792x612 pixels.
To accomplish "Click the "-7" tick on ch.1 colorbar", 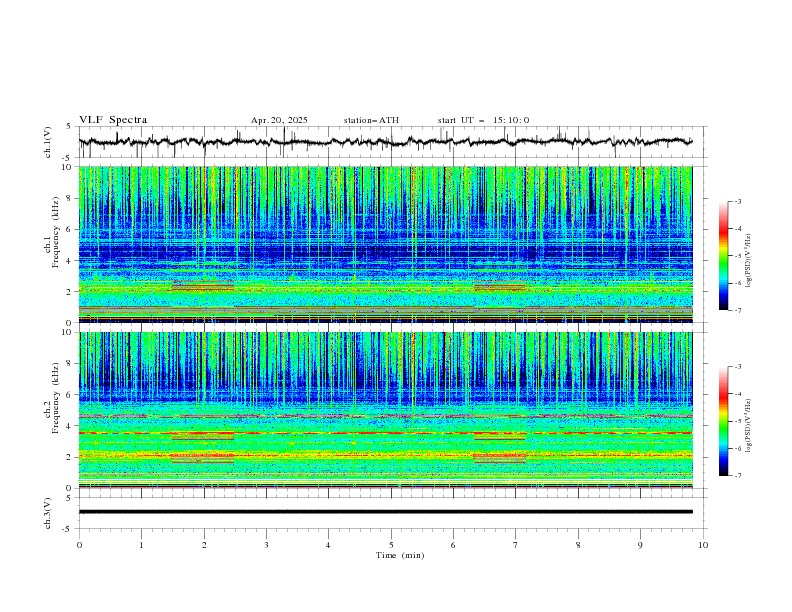I will (737, 311).
